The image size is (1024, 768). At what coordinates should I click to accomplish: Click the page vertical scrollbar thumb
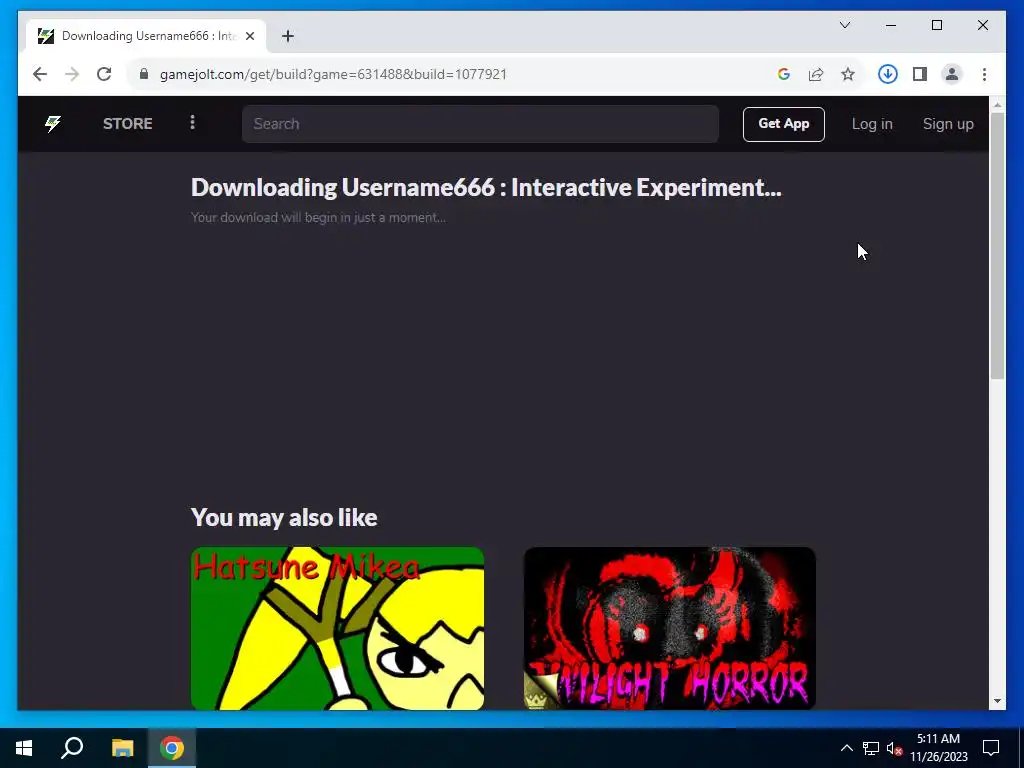[997, 246]
